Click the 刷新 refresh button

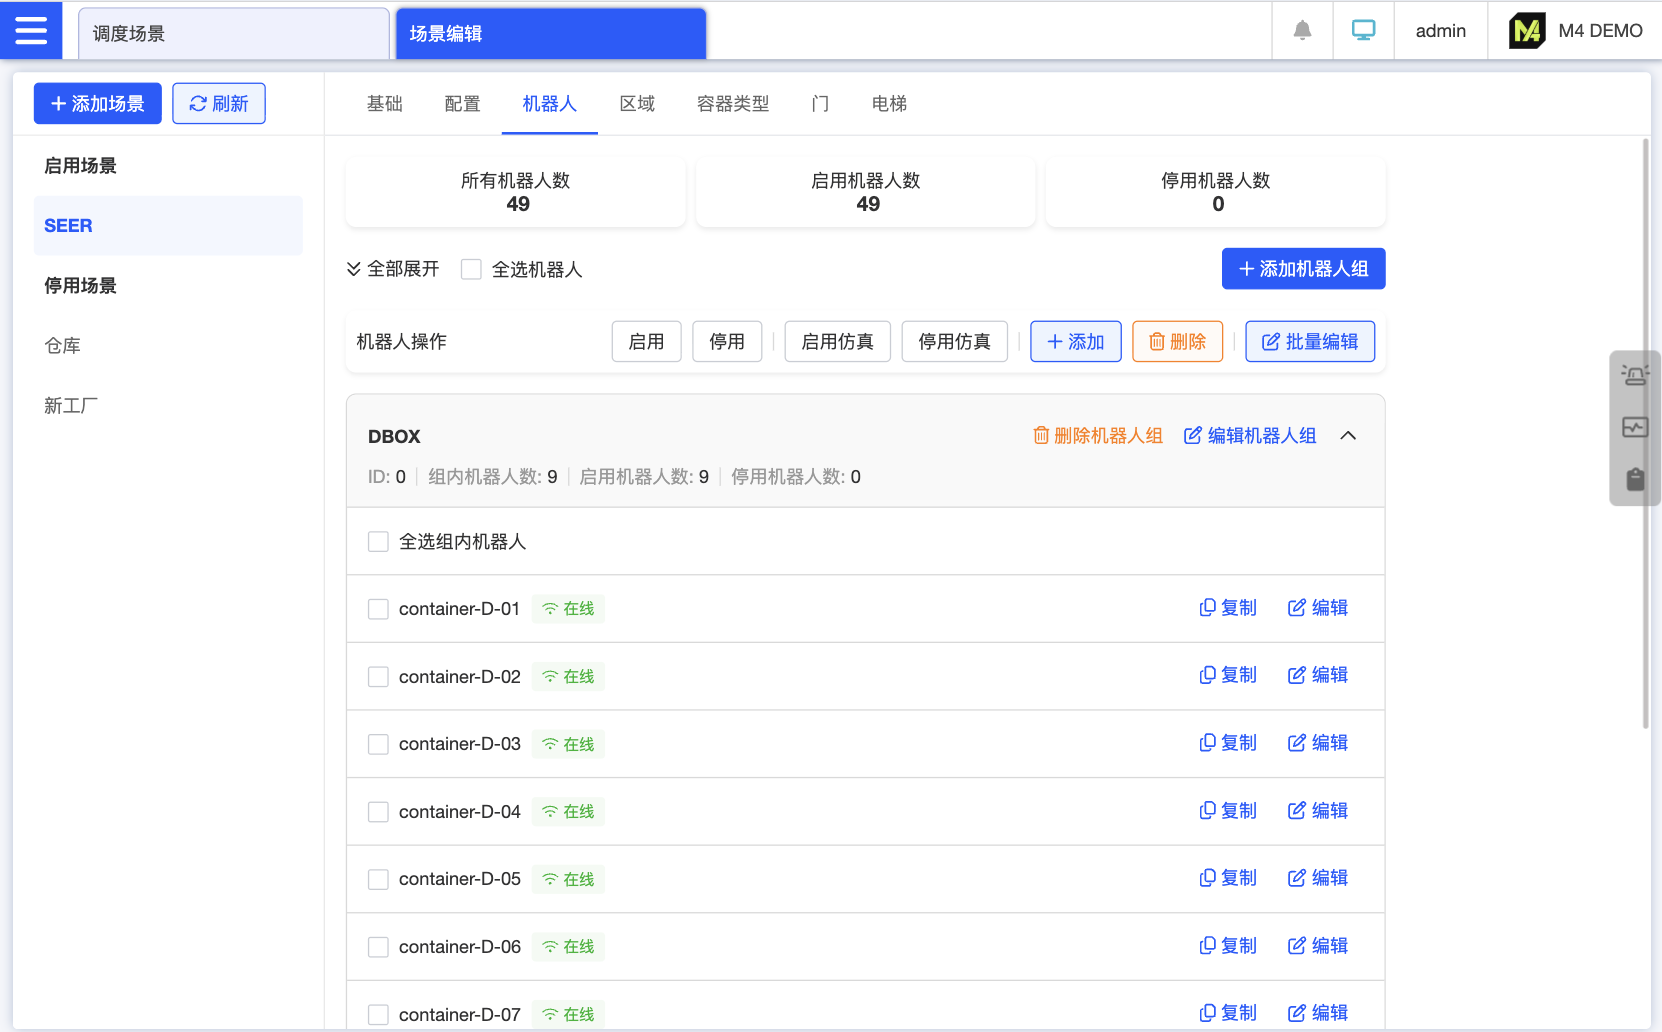pos(218,103)
